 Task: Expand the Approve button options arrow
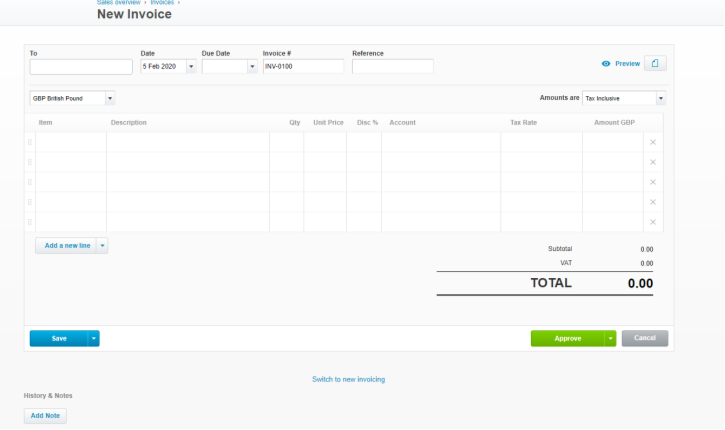click(610, 338)
